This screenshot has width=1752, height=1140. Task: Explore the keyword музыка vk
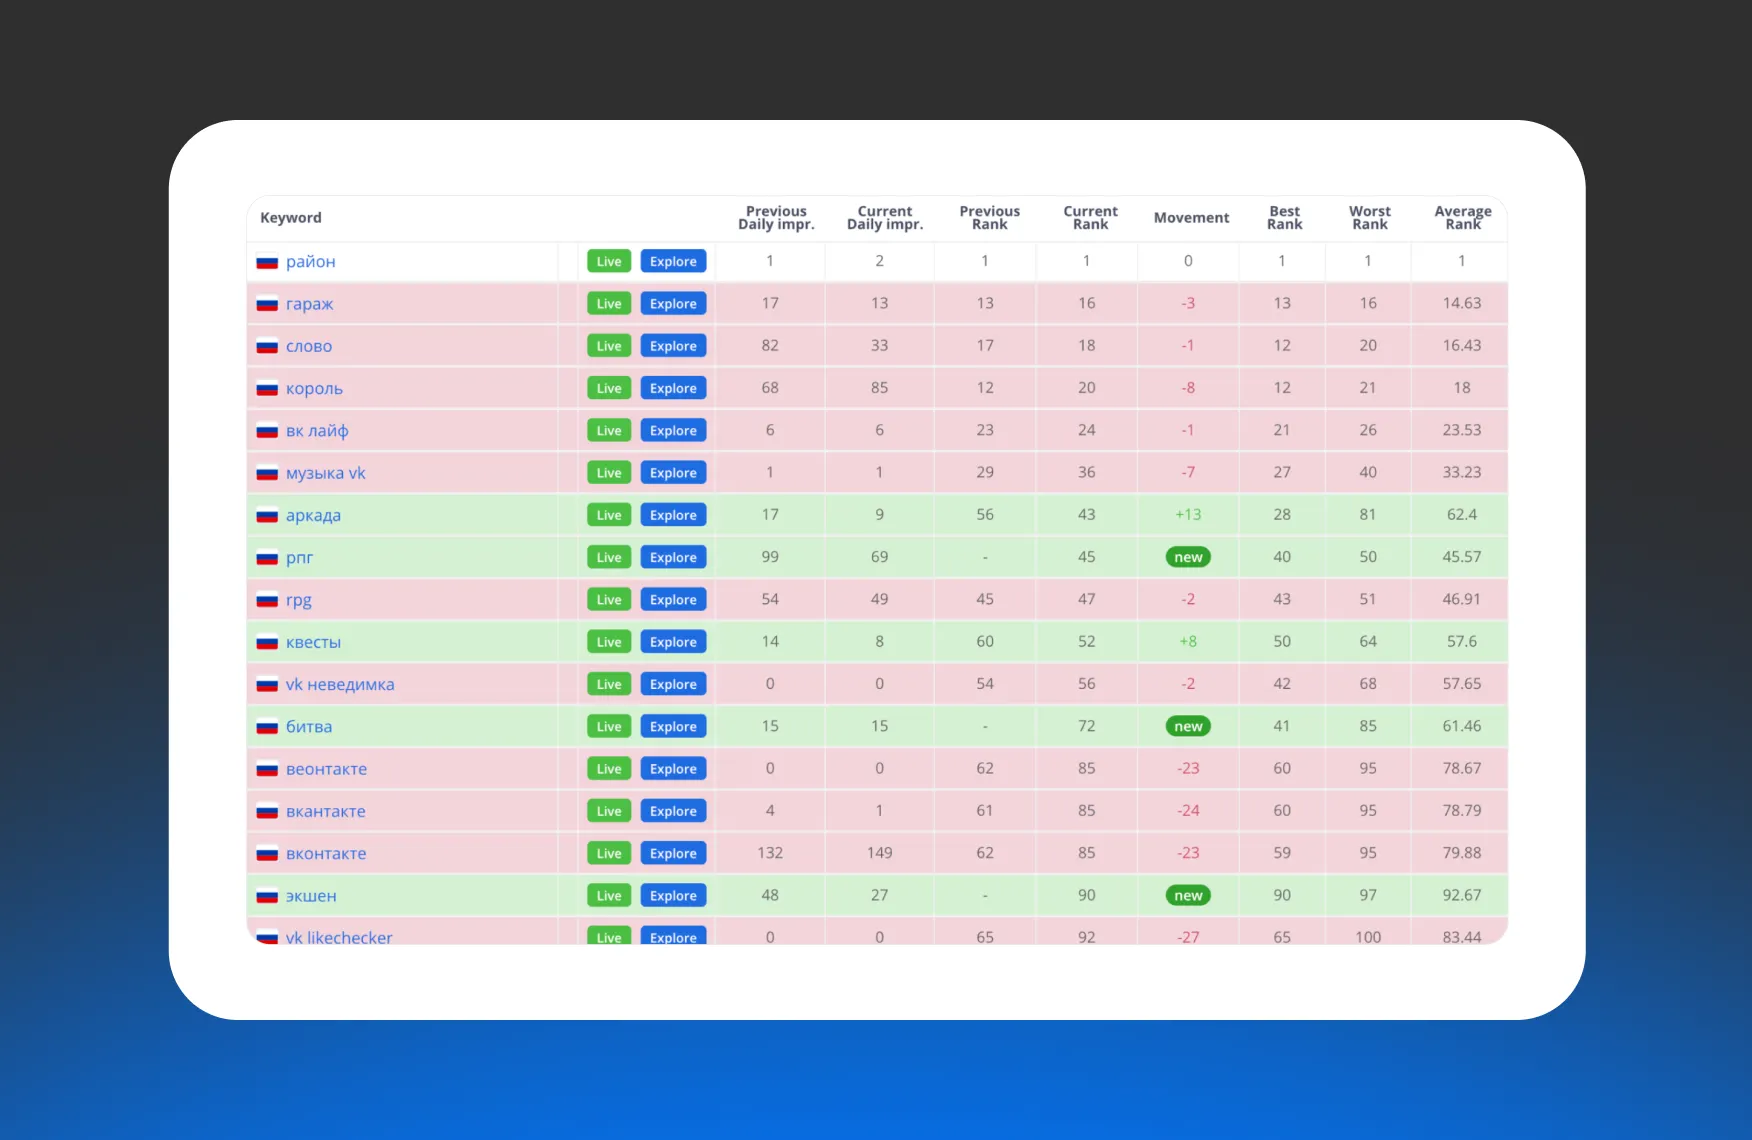[x=673, y=472]
